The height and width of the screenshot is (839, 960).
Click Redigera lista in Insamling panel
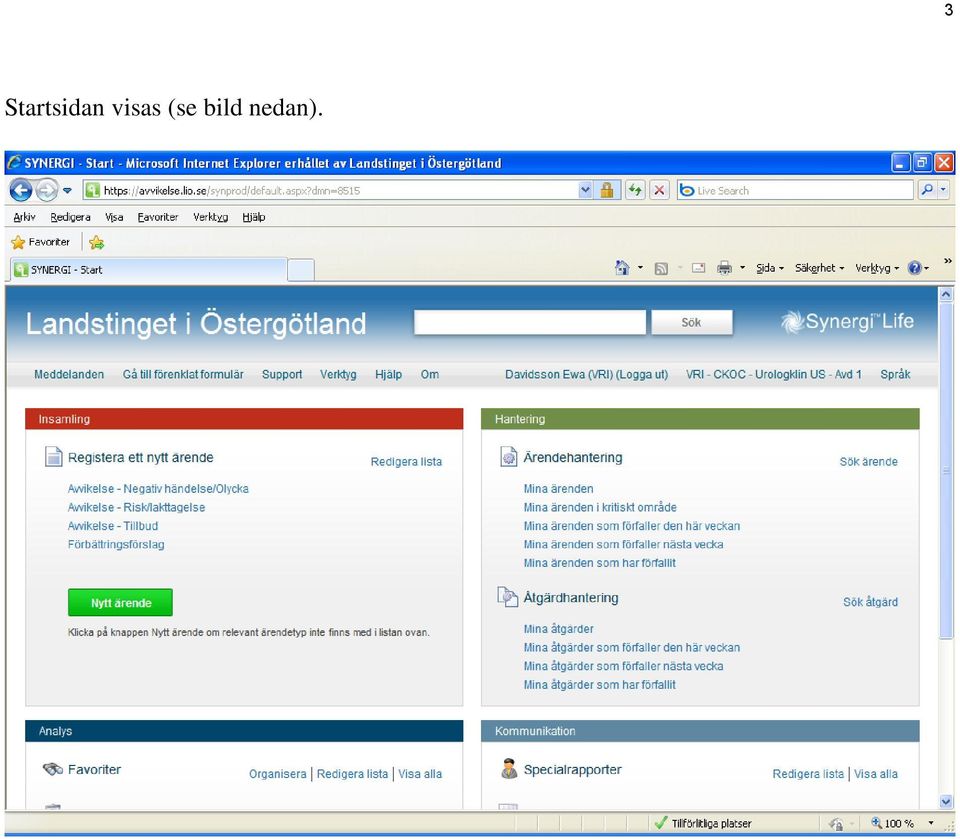coord(406,462)
